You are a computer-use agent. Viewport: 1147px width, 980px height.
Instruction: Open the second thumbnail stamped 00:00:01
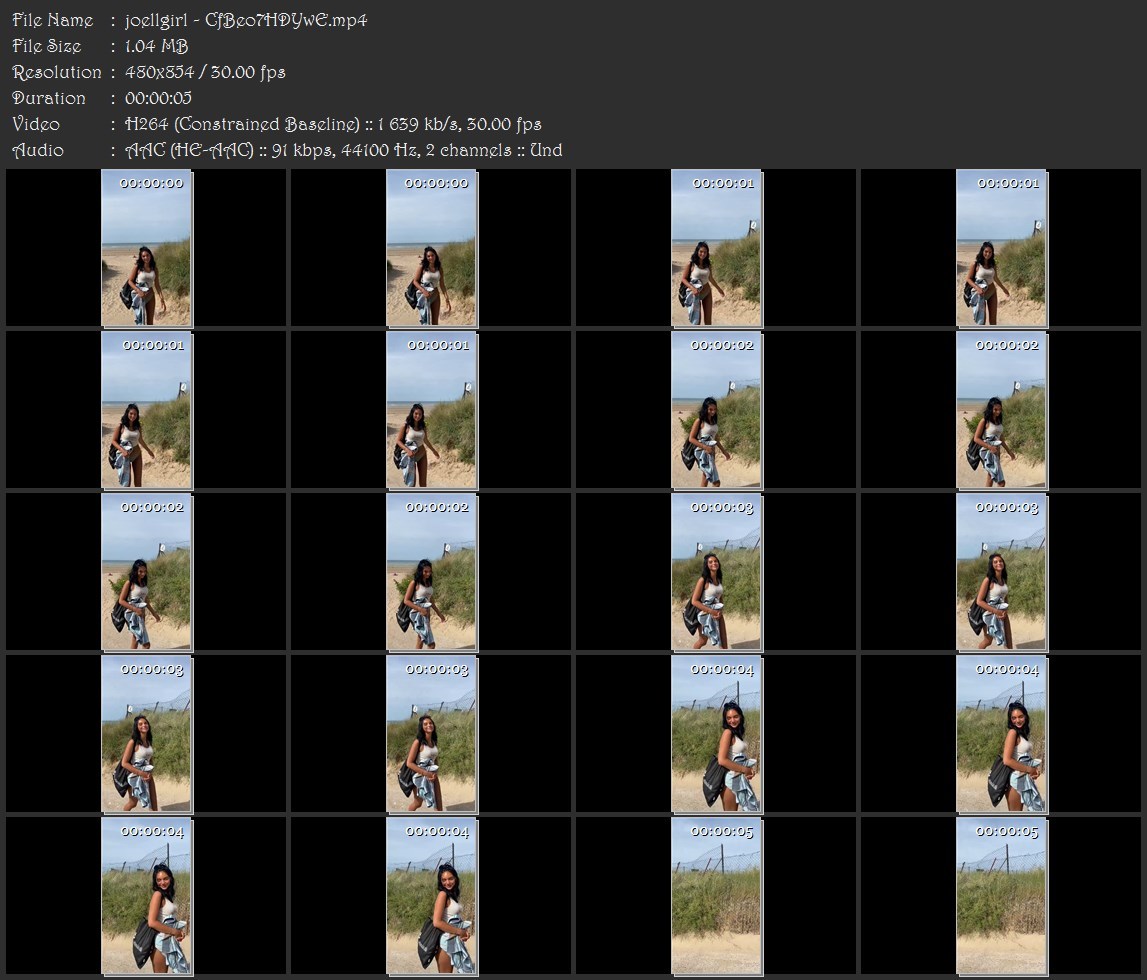(x=1001, y=248)
